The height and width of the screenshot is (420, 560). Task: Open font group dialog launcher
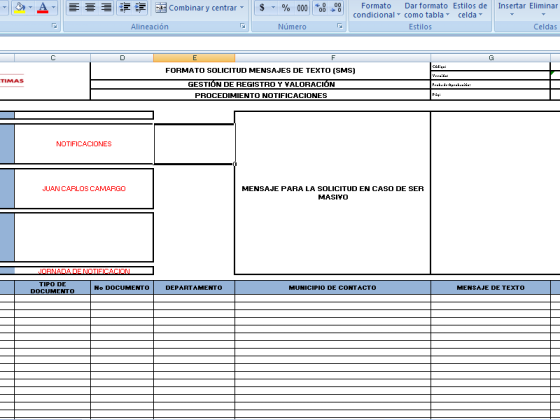[x=54, y=26]
